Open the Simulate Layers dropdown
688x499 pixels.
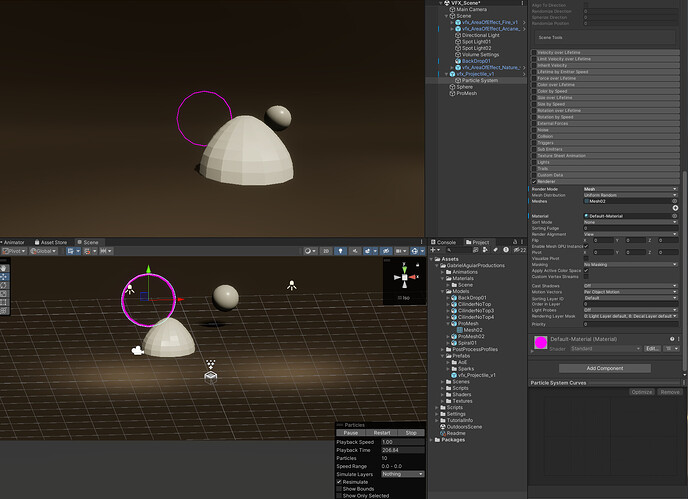[402, 474]
